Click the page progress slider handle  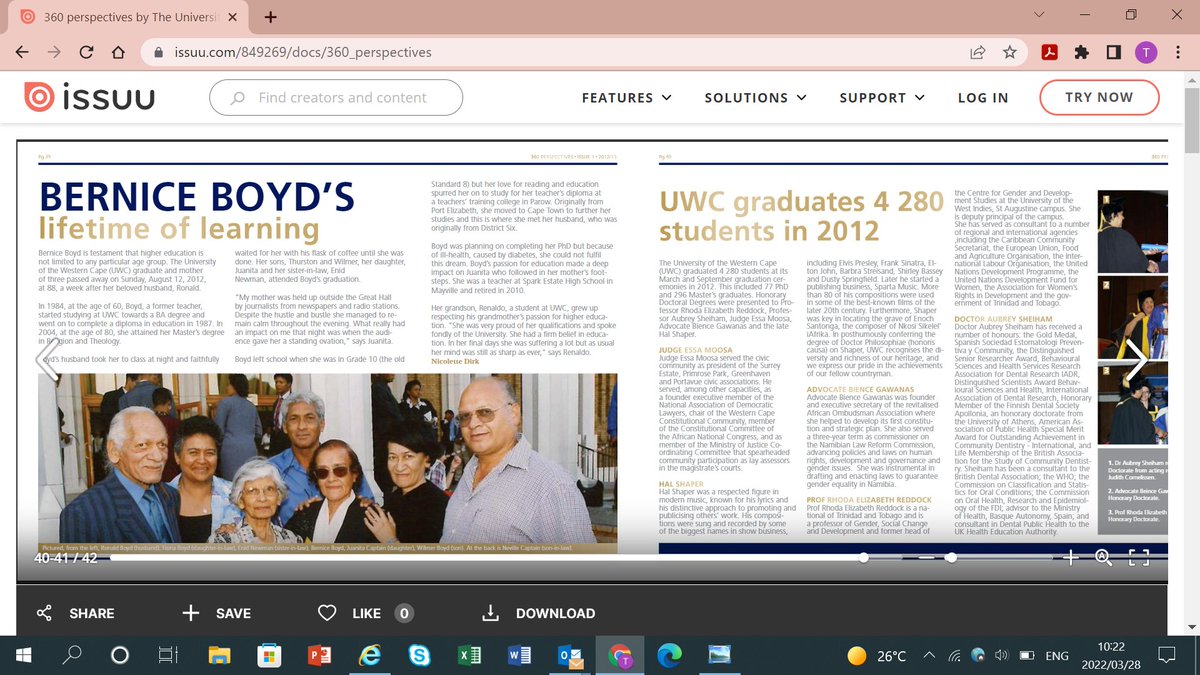click(x=863, y=557)
